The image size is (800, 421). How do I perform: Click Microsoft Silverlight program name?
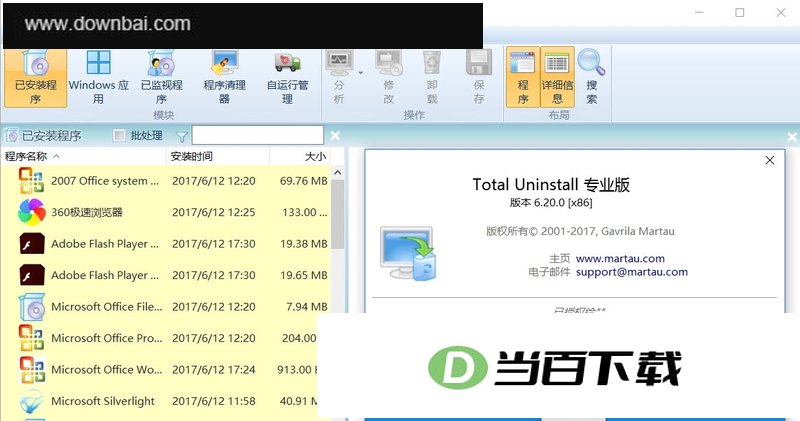(103, 401)
